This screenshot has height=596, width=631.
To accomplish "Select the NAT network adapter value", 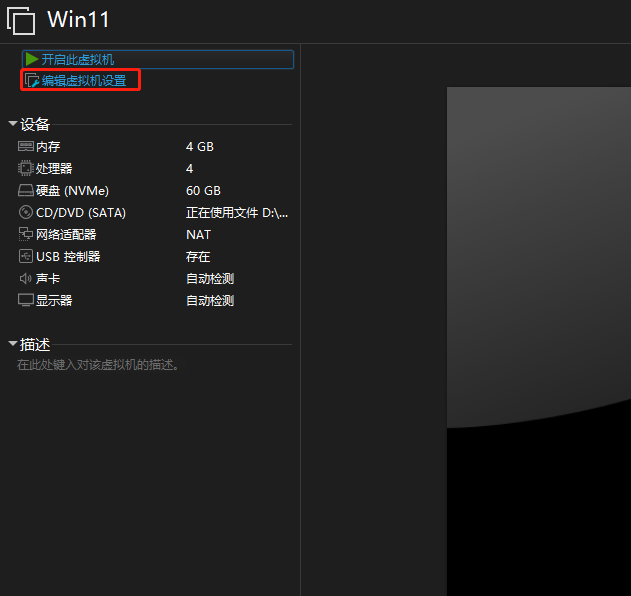I will pyautogui.click(x=198, y=235).
